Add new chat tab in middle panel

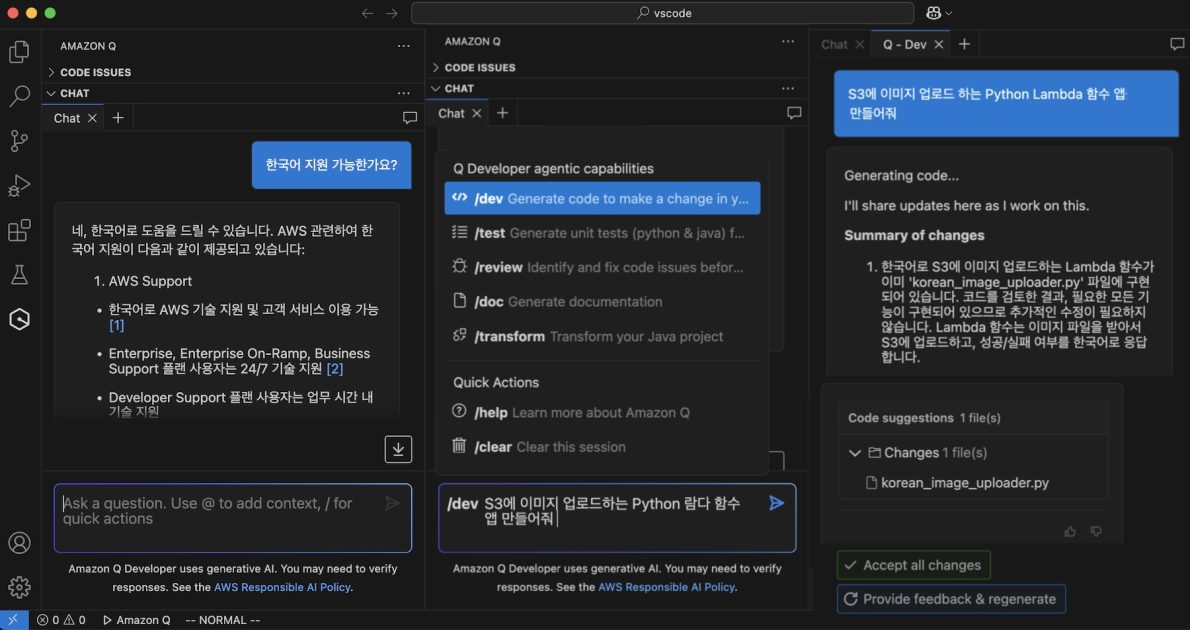tap(502, 113)
